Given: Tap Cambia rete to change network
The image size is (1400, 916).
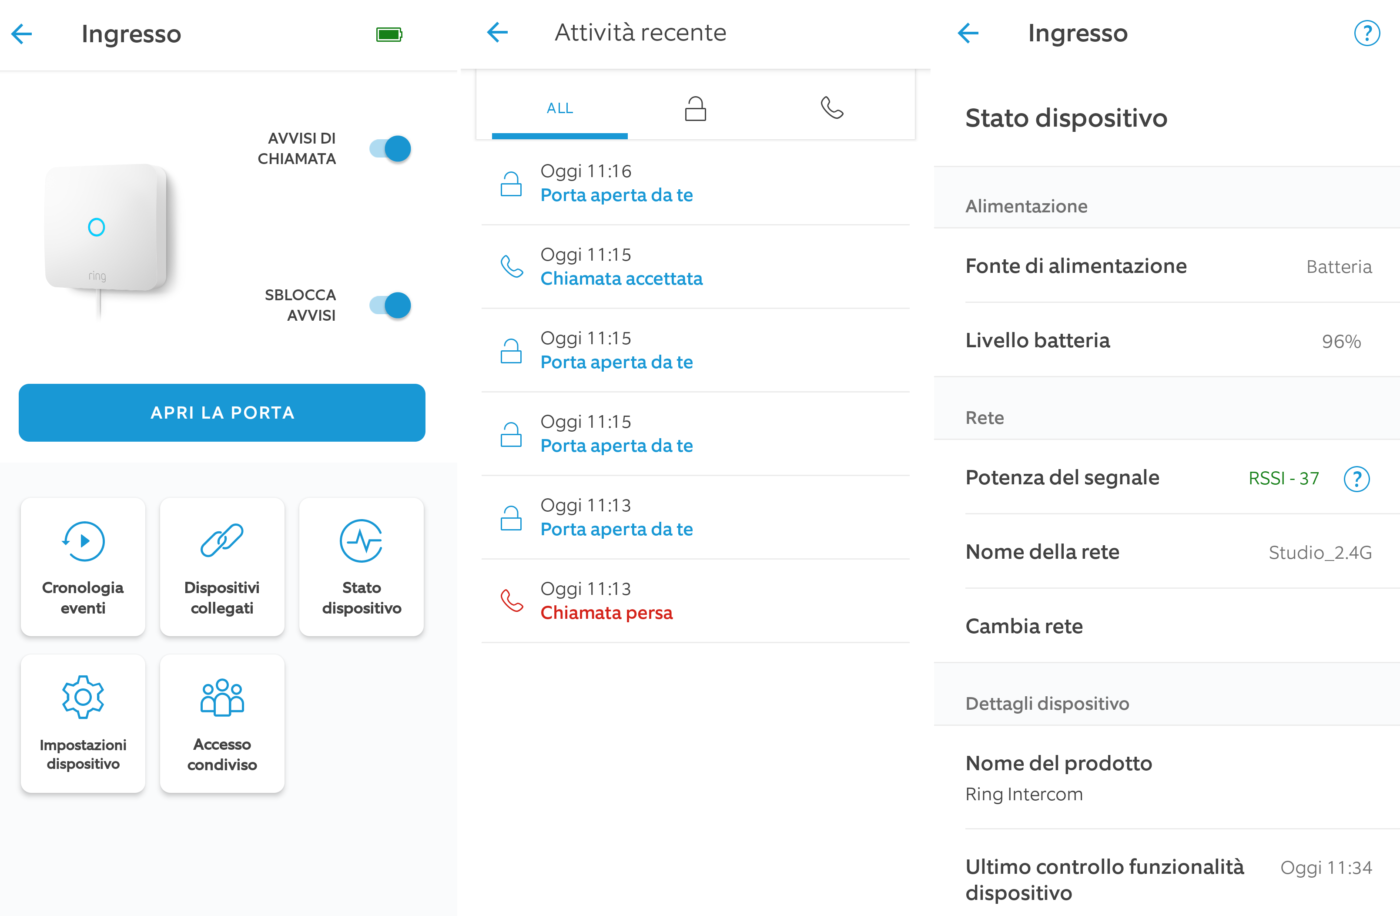Looking at the screenshot, I should pyautogui.click(x=1024, y=626).
